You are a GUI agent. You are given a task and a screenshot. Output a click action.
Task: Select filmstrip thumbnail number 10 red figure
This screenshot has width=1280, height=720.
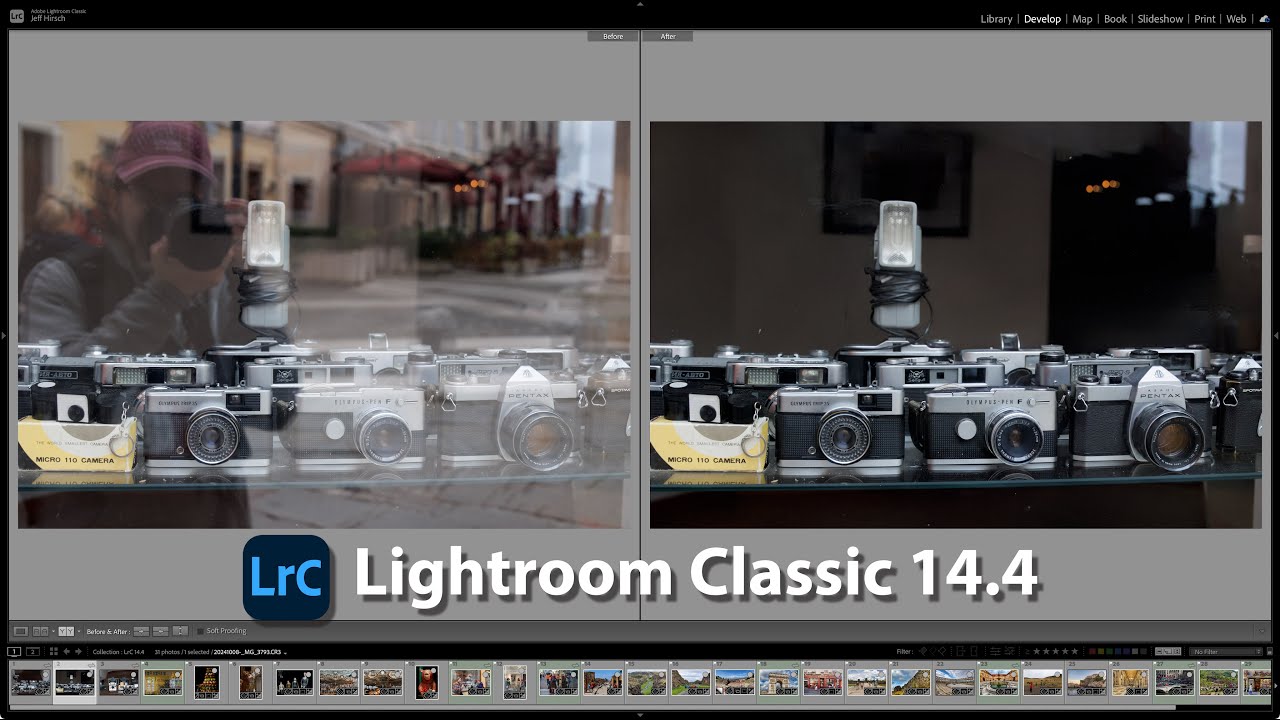tap(427, 682)
